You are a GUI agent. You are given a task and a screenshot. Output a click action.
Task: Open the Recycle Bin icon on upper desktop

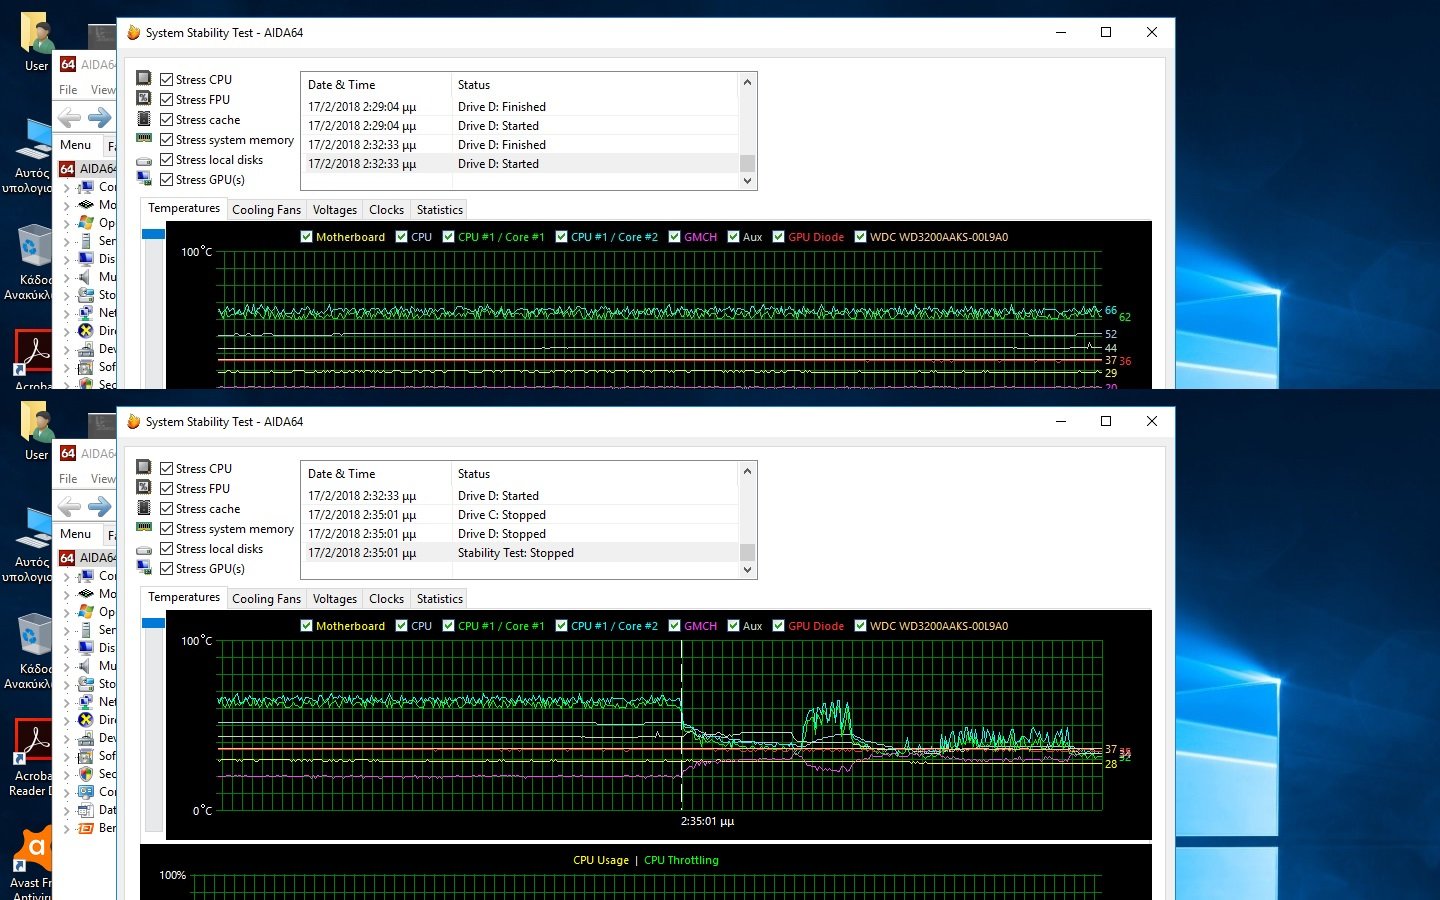tap(33, 246)
